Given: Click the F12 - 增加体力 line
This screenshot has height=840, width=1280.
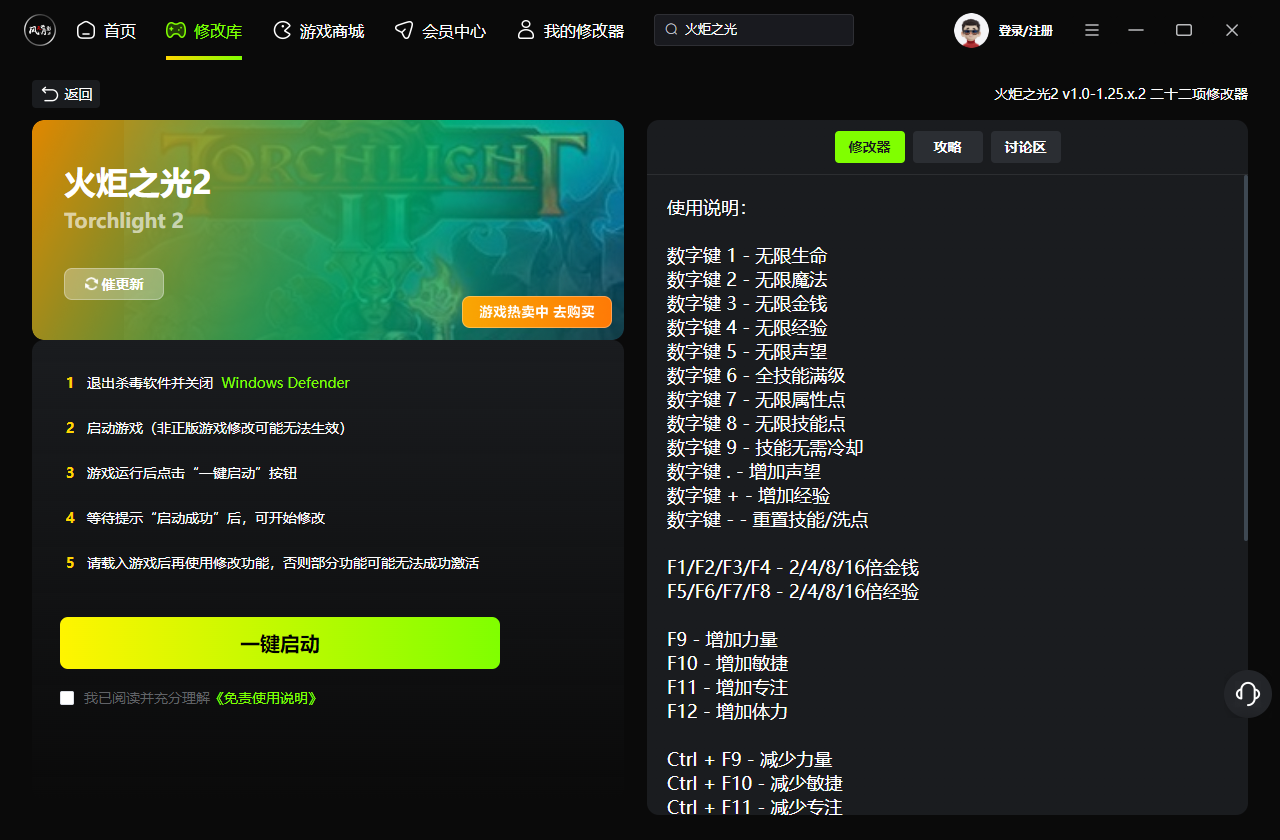Looking at the screenshot, I should click(728, 712).
